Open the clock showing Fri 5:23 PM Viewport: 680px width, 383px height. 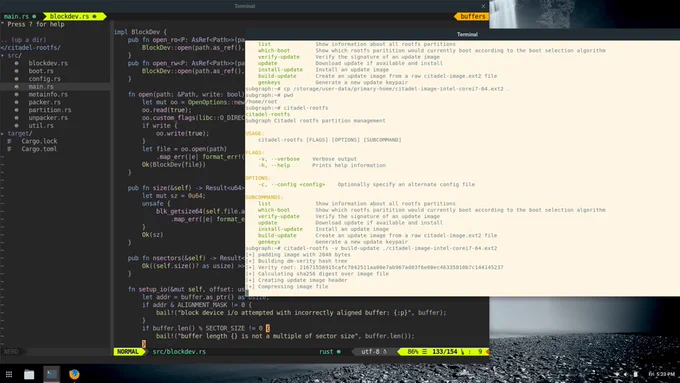661,374
